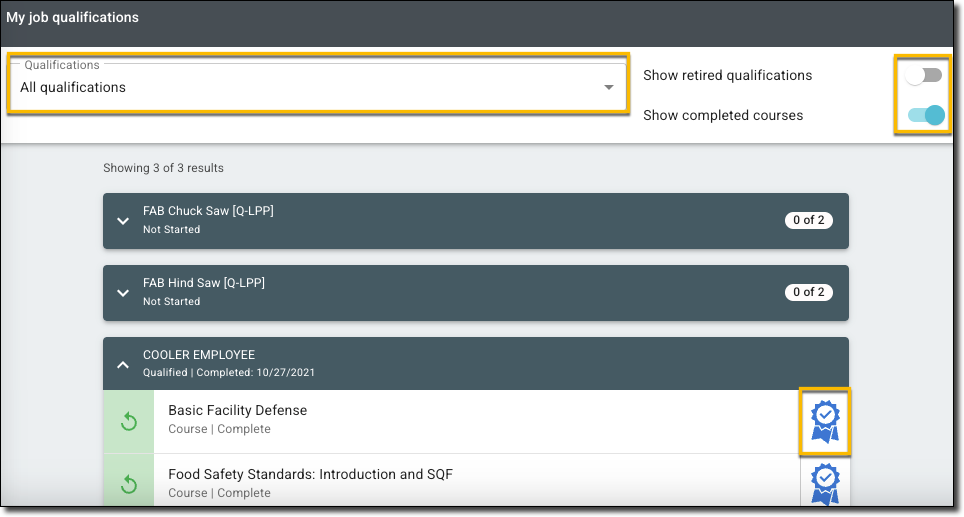The image size is (964, 517).
Task: Open the Basic Facility Defense course title
Action: click(237, 410)
